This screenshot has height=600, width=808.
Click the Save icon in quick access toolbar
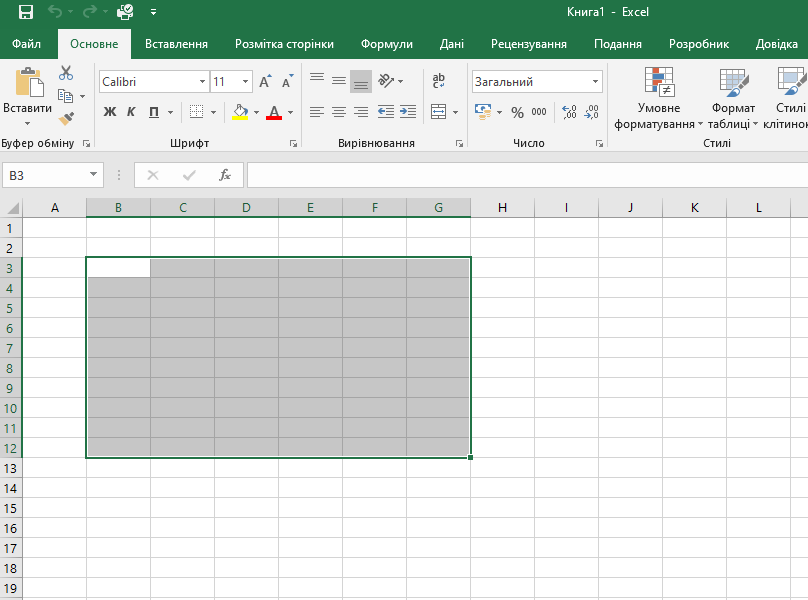25,12
